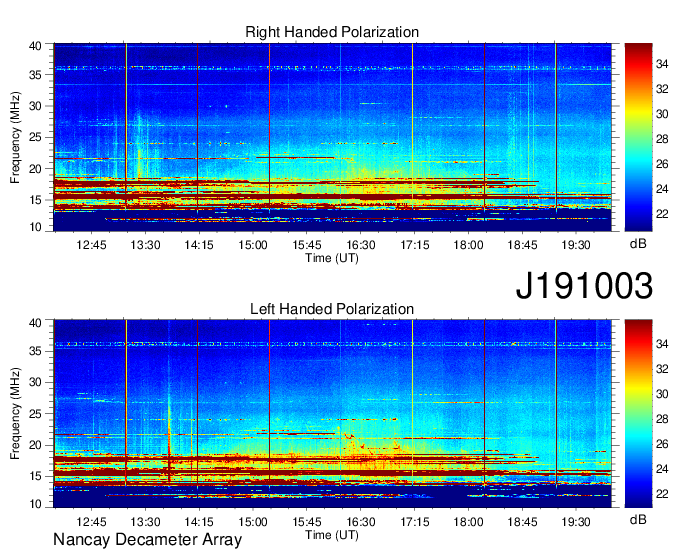Click the 40 MHz tick on left-handed plot
680x552 pixels.
pyautogui.click(x=35, y=322)
